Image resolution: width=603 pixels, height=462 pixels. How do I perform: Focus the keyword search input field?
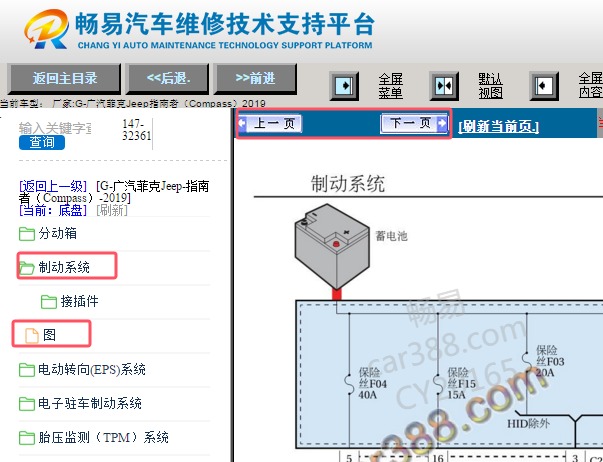point(55,128)
